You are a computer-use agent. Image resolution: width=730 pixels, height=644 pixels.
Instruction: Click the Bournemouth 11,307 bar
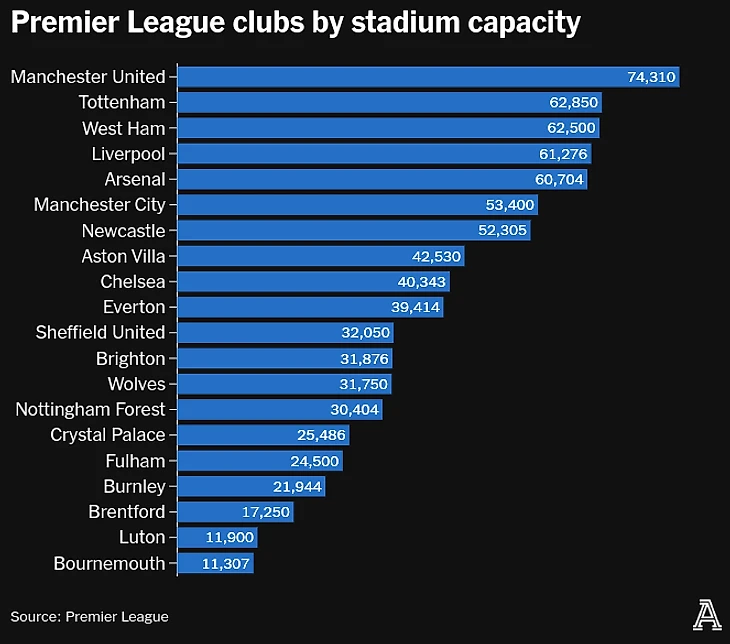215,563
